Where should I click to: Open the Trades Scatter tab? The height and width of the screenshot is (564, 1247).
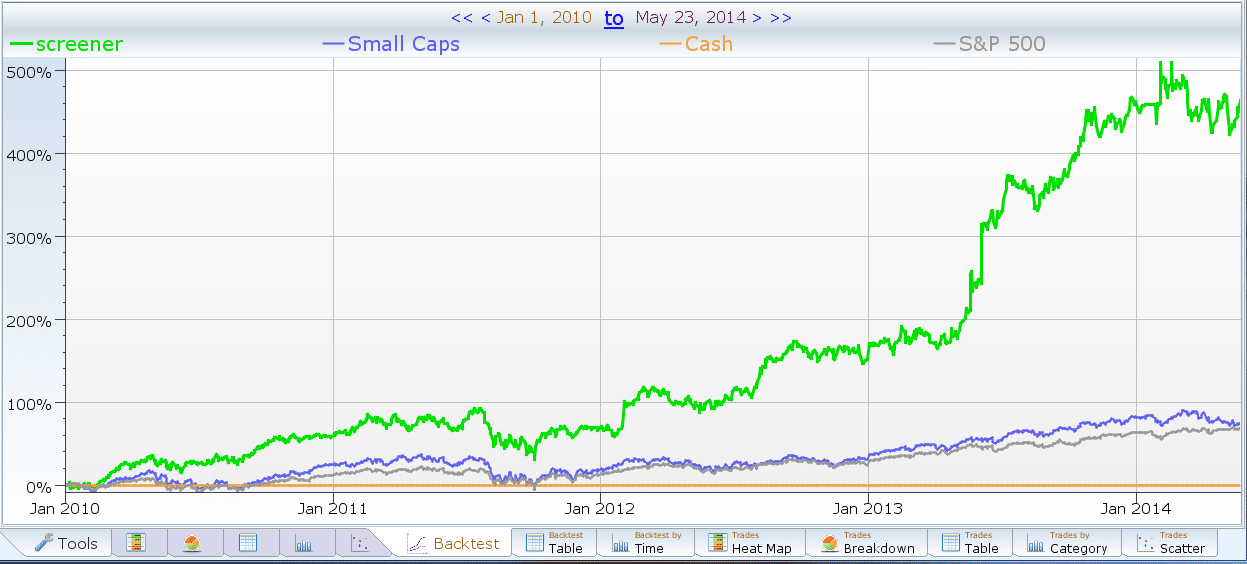1169,543
